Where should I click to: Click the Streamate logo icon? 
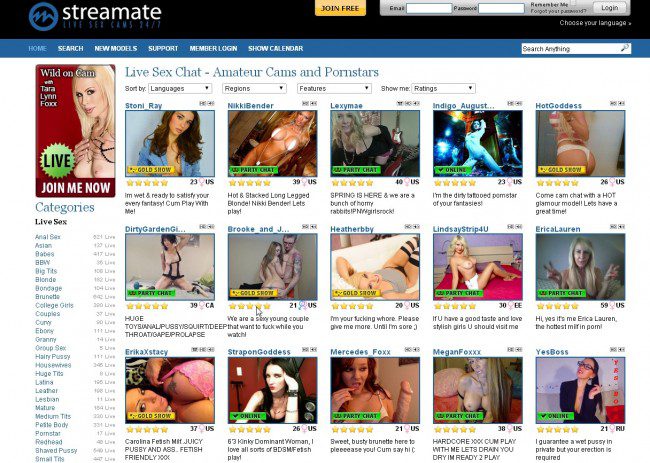click(43, 17)
